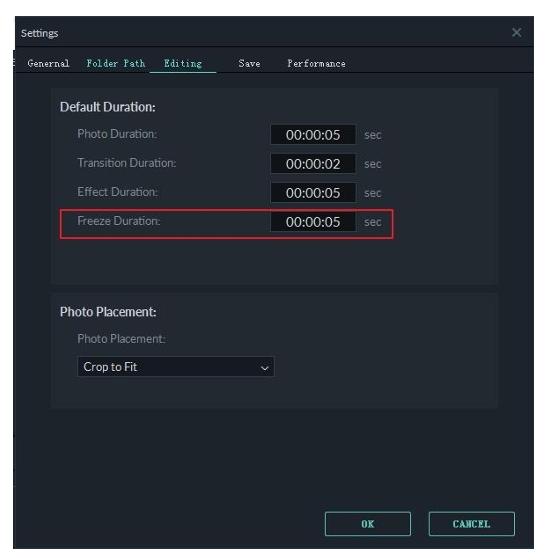Screen dimensions: 545x558
Task: Click the Transition Duration label
Action: coord(127,163)
